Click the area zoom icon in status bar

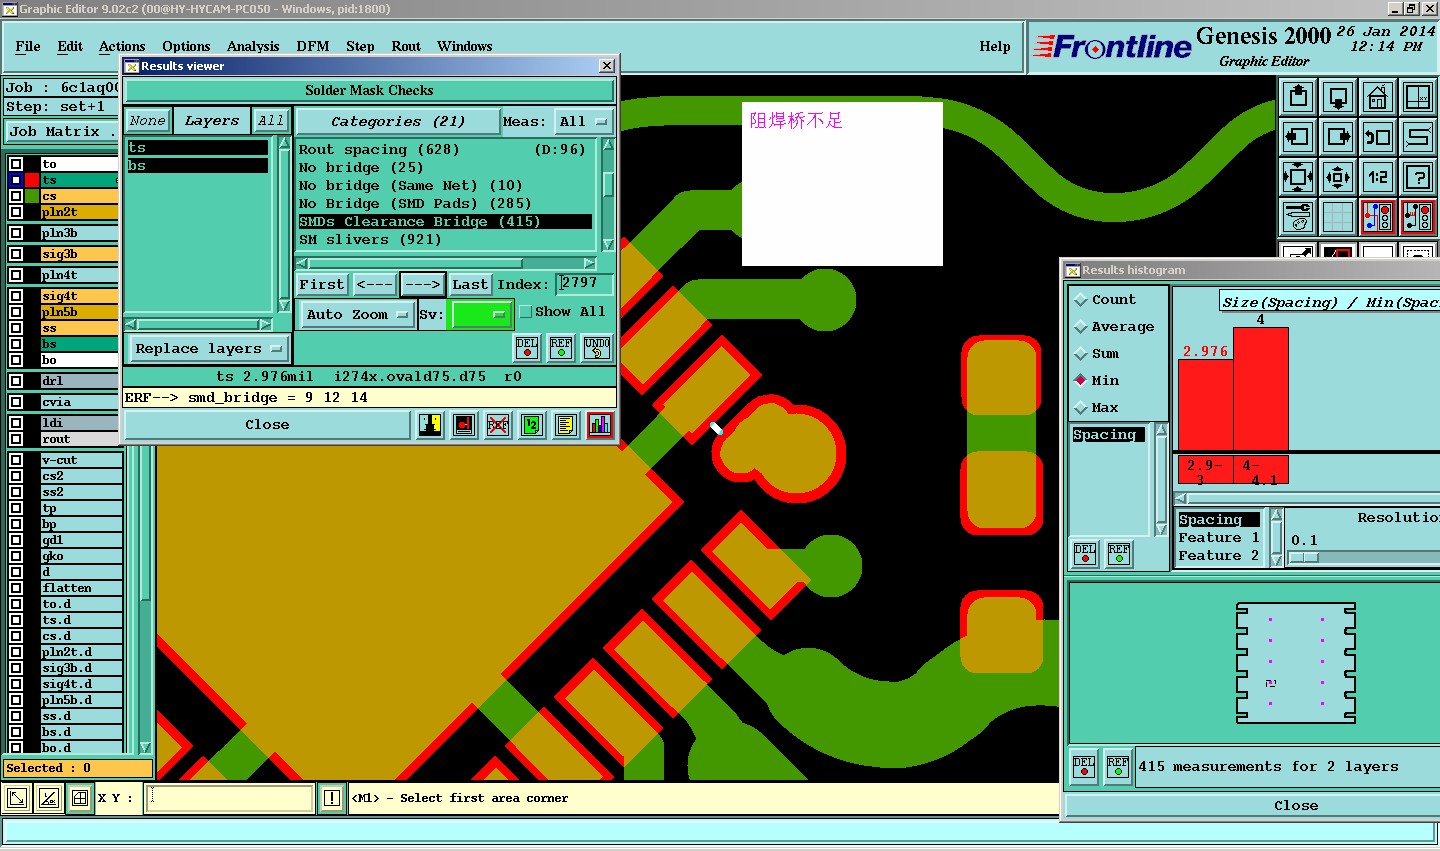click(x=17, y=798)
